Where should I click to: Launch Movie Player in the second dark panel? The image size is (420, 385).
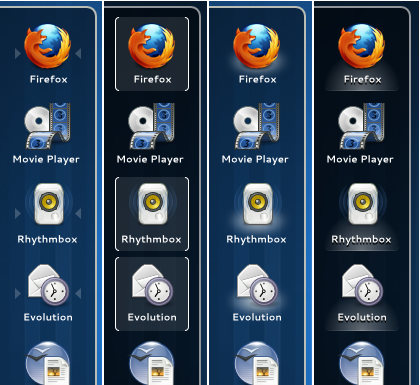point(152,126)
